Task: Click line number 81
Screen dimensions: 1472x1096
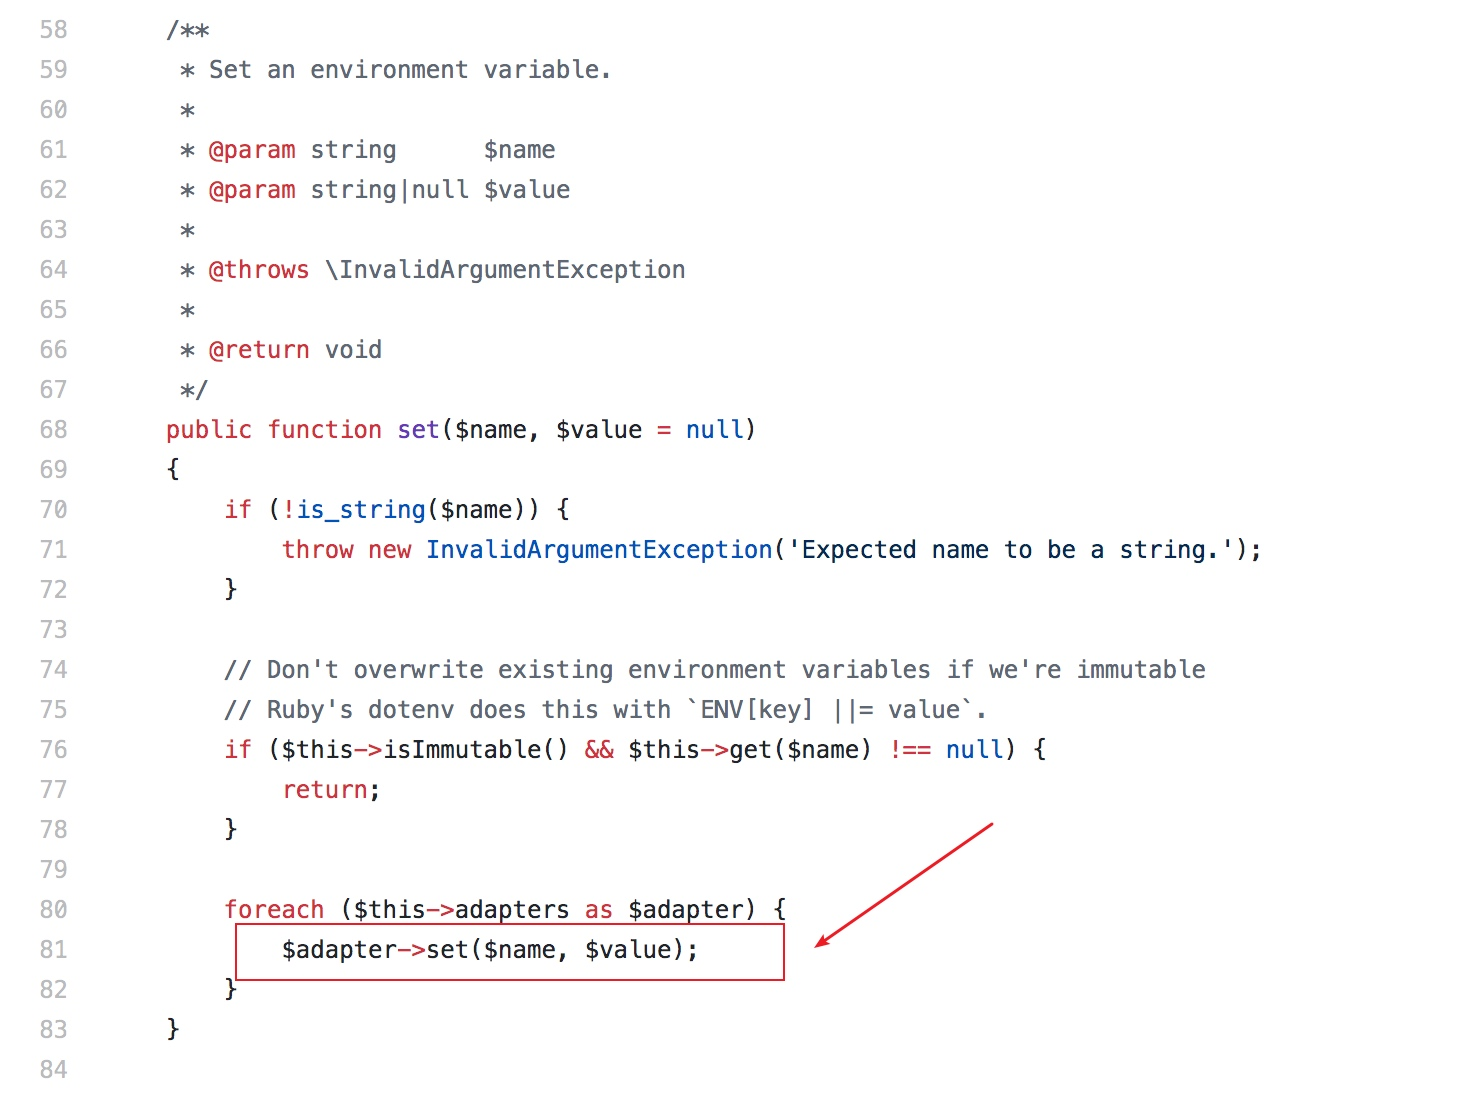Action: click(x=53, y=950)
